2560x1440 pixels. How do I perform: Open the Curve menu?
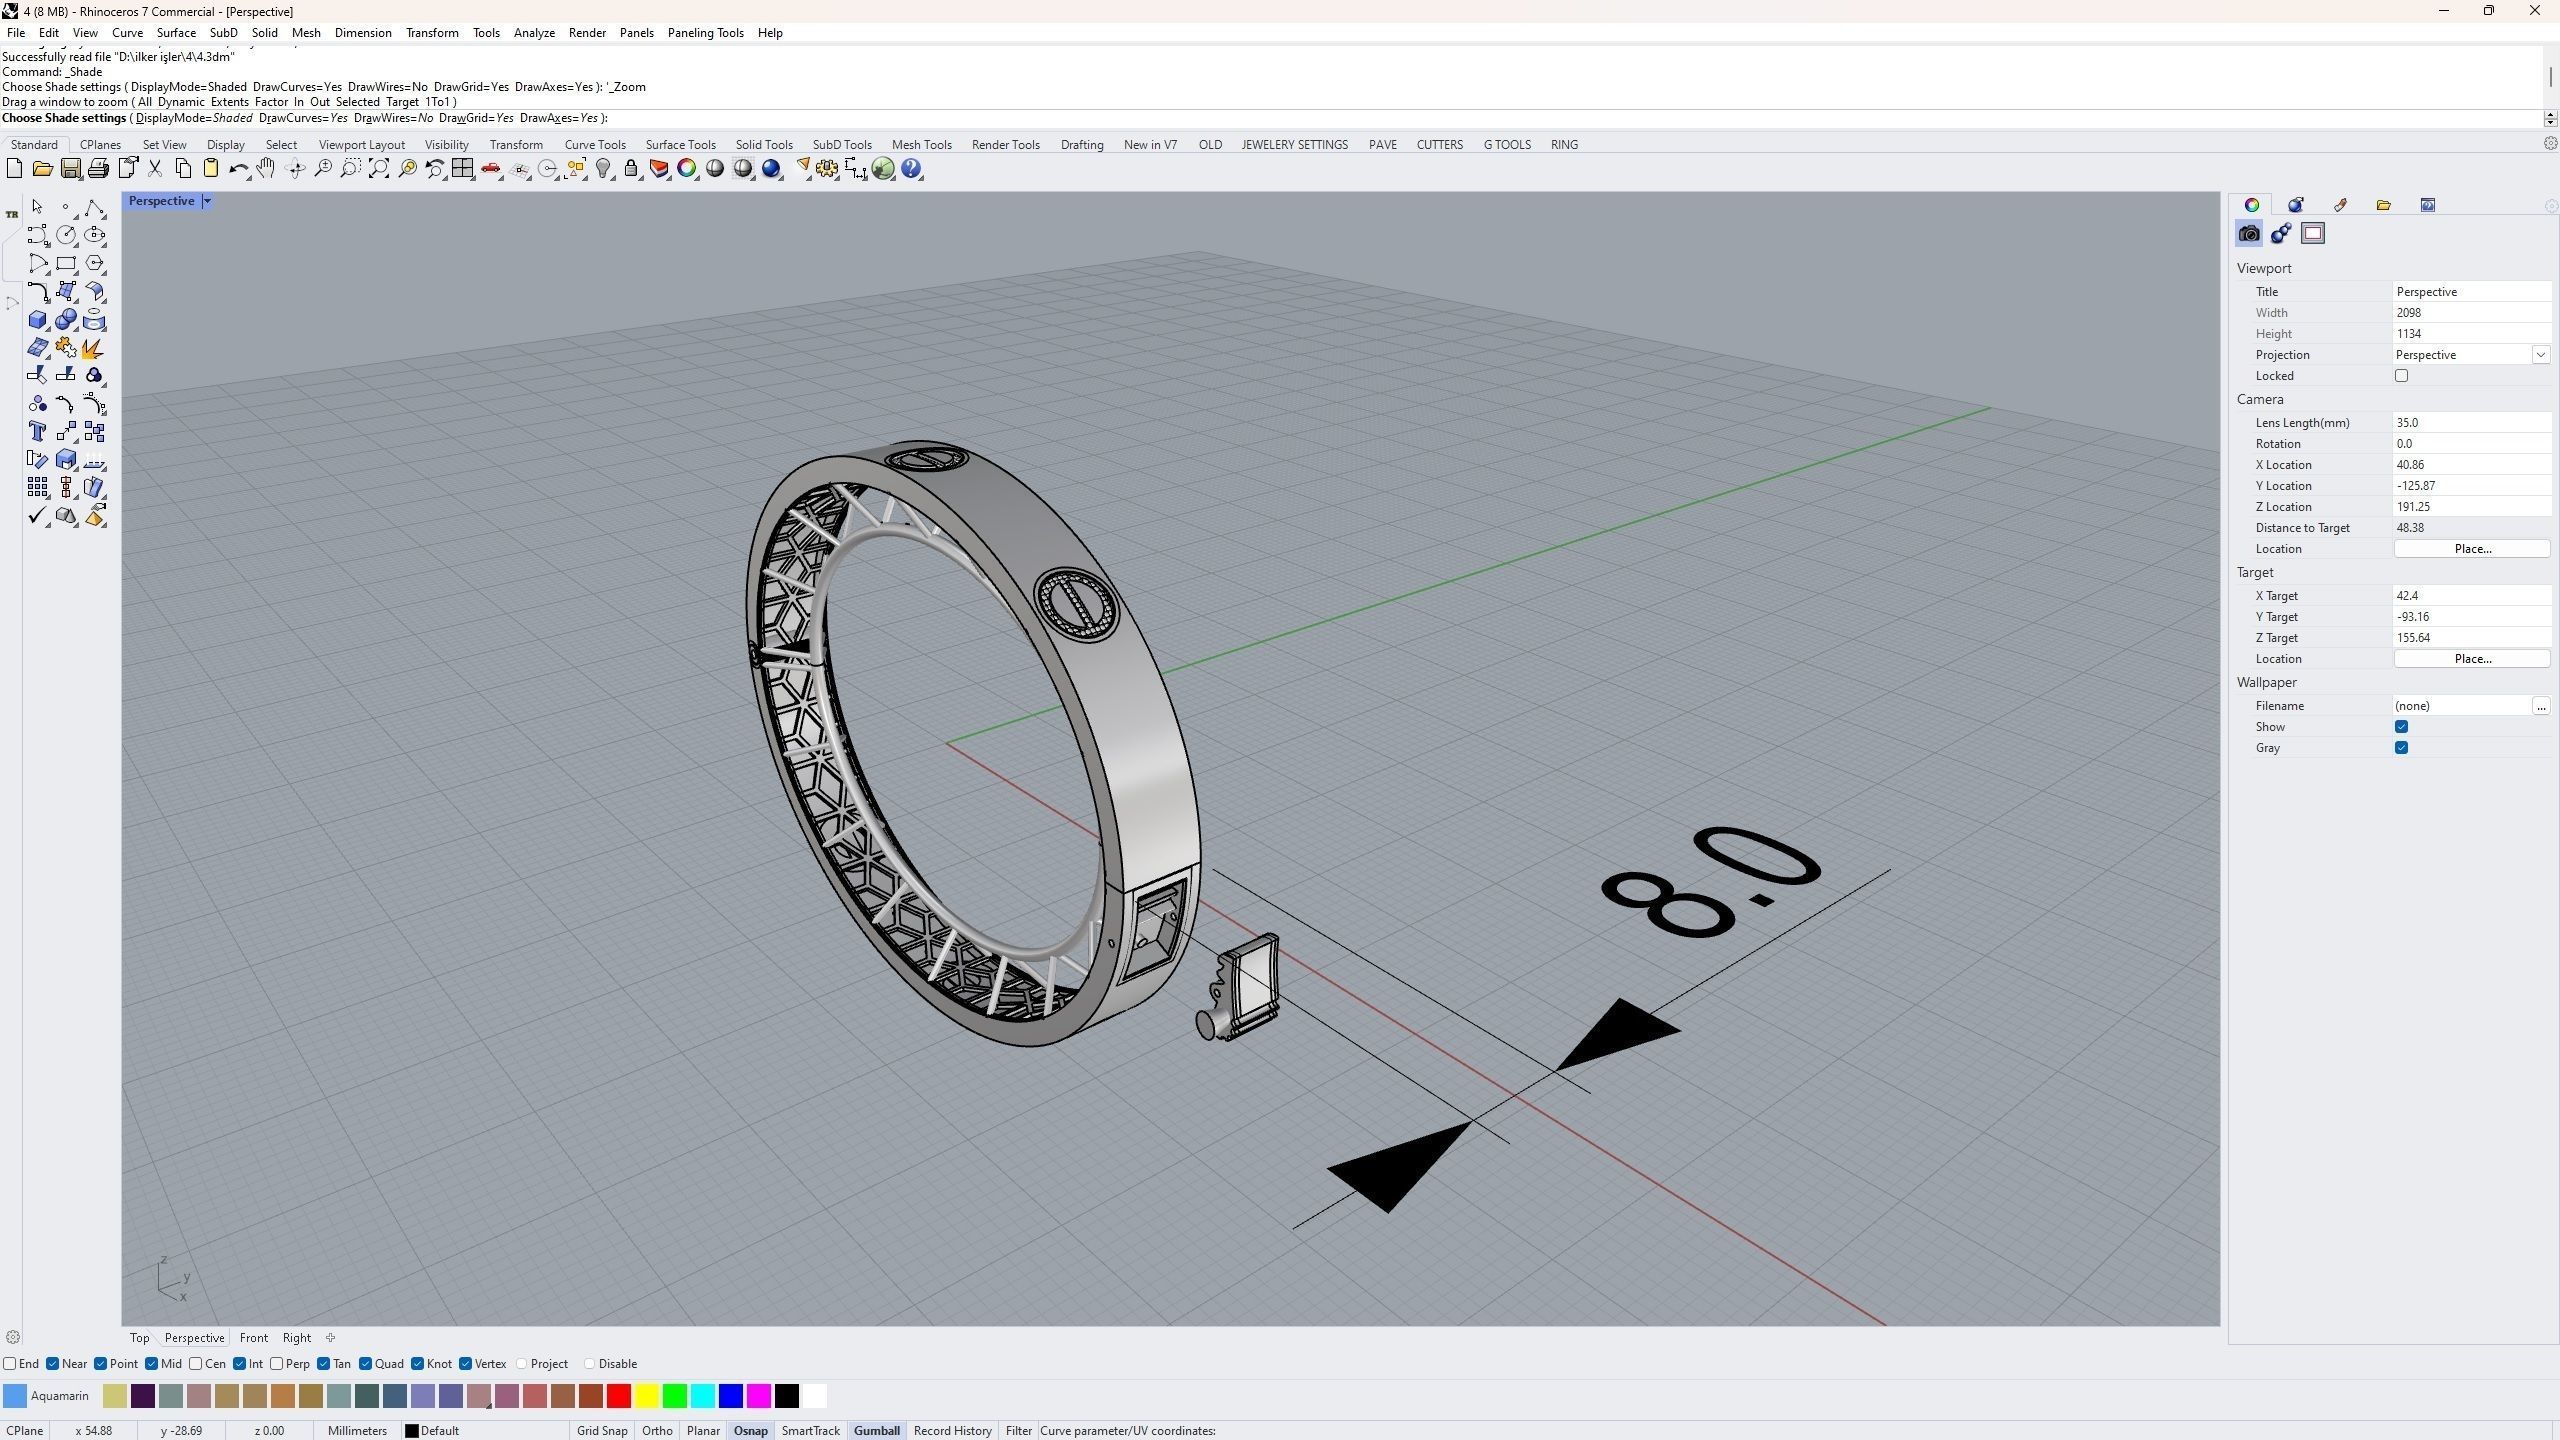(127, 33)
